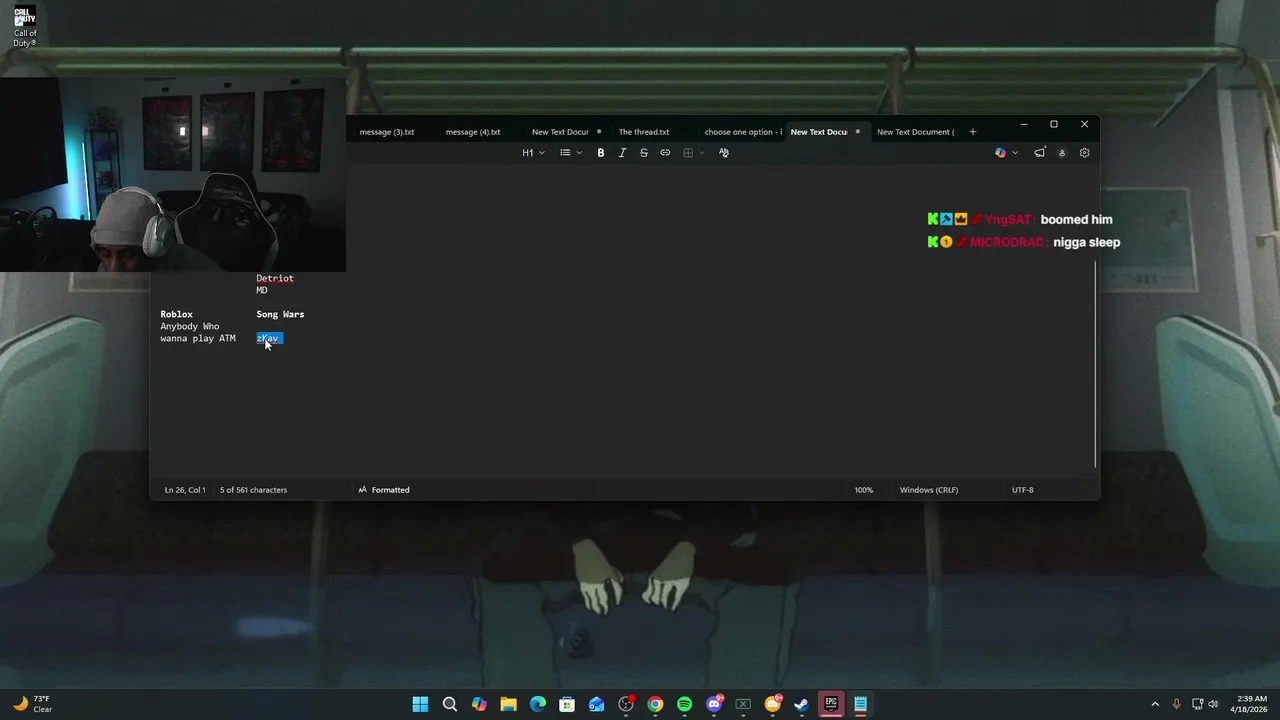Open weather widget showing 73°F Clear
This screenshot has height=720, width=1280.
tap(32, 704)
